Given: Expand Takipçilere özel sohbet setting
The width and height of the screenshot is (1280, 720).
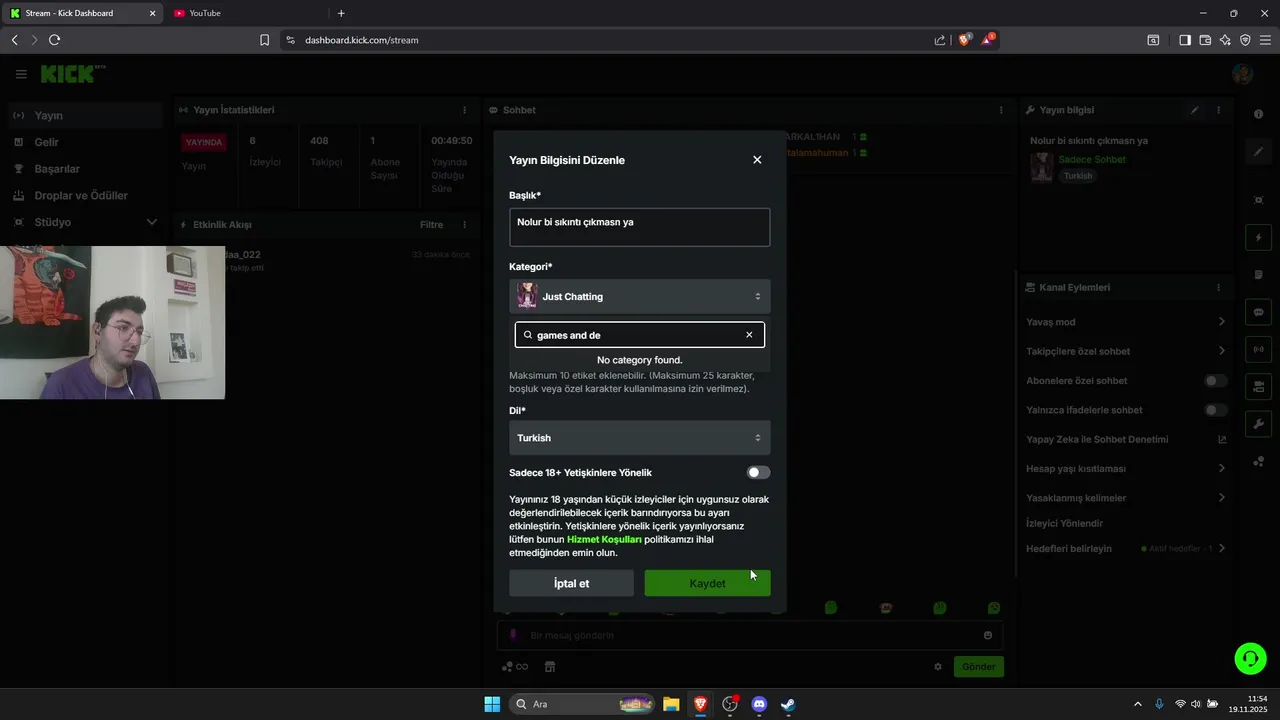Looking at the screenshot, I should coord(1126,351).
